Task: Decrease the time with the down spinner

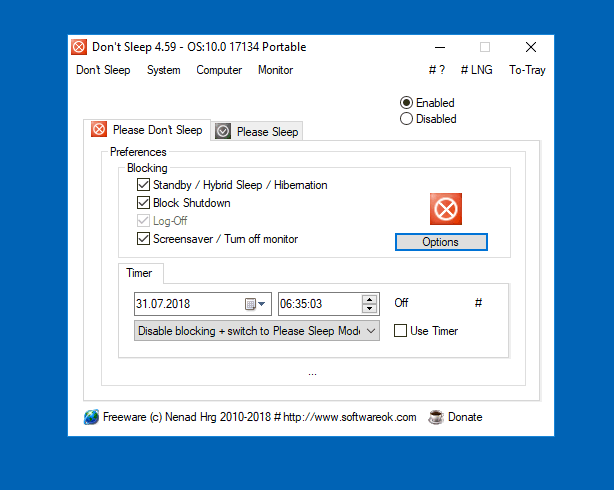Action: point(369,308)
